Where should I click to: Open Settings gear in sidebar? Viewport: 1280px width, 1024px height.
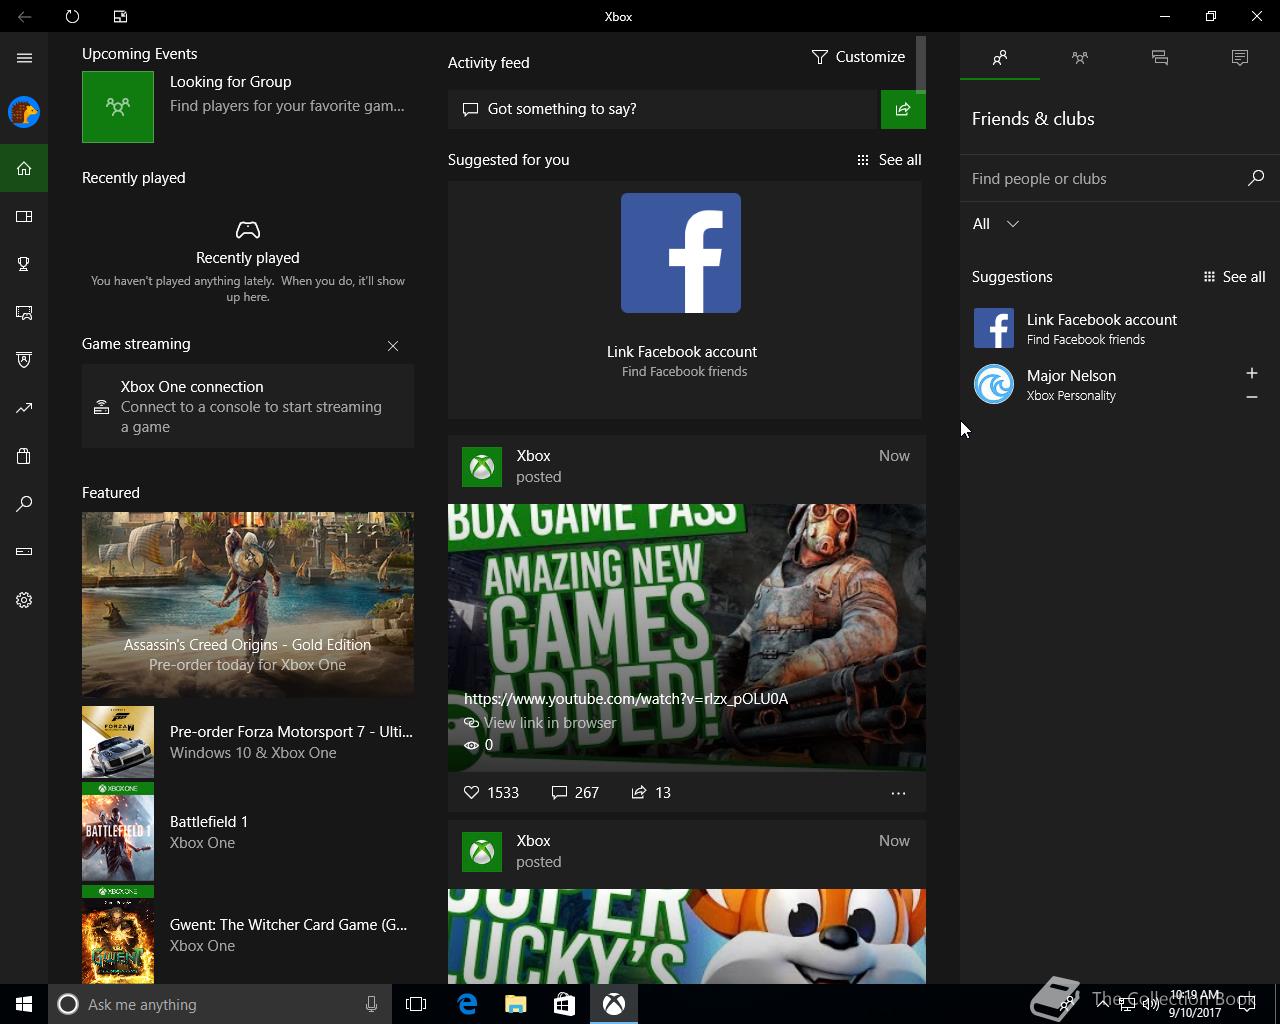pos(24,600)
